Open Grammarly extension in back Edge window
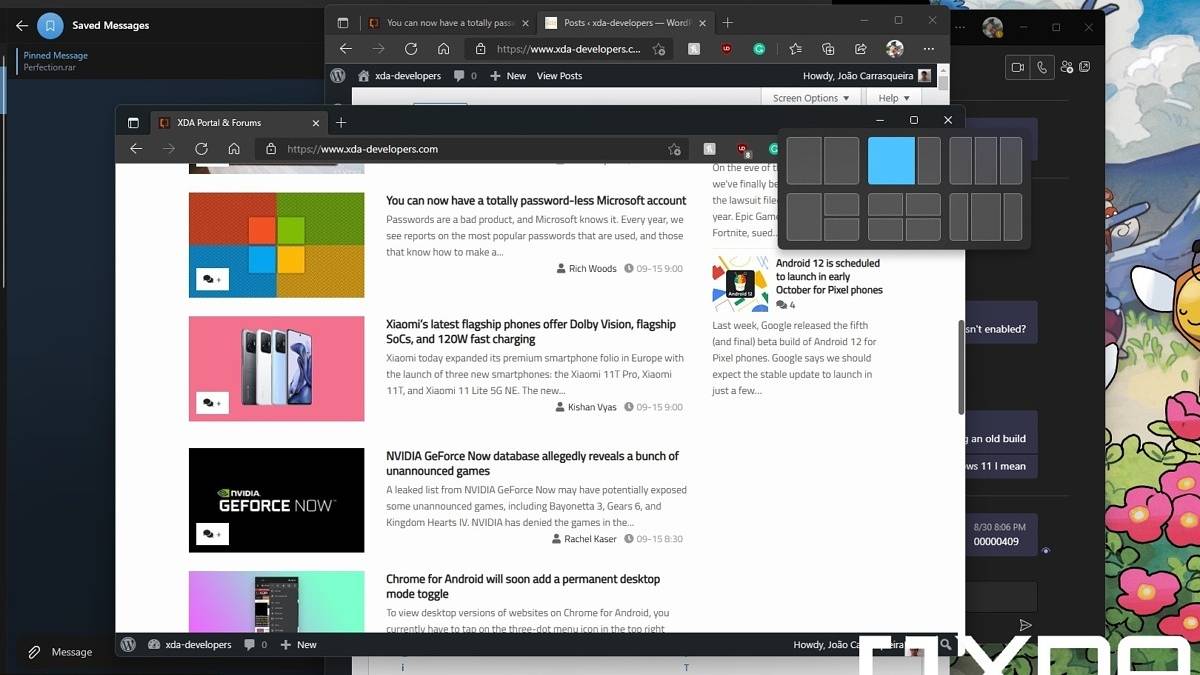The image size is (1200, 675). [760, 48]
